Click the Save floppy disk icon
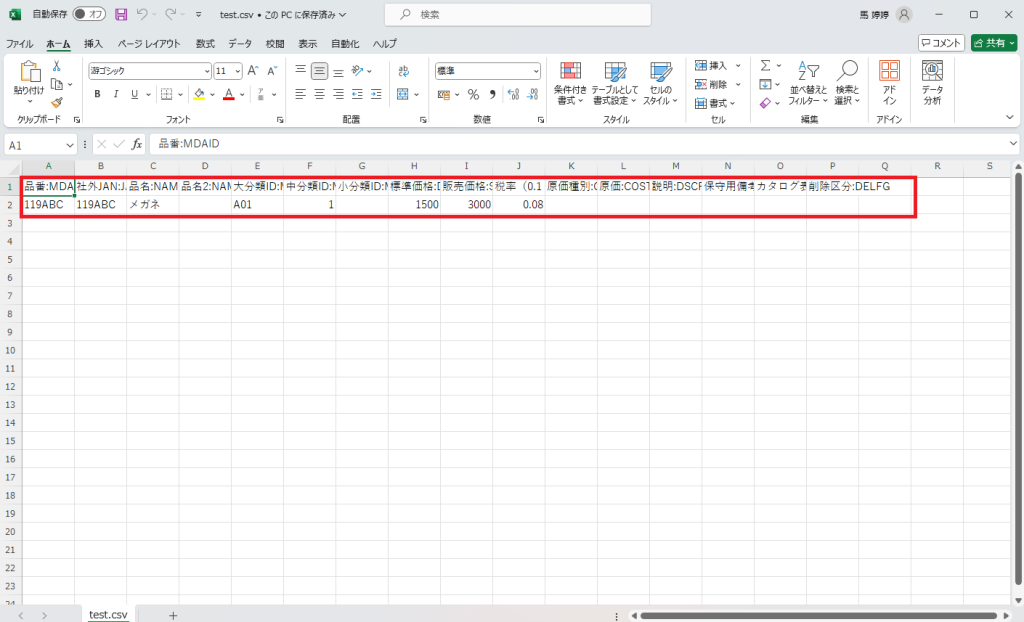The width and height of the screenshot is (1024, 622). pos(121,15)
